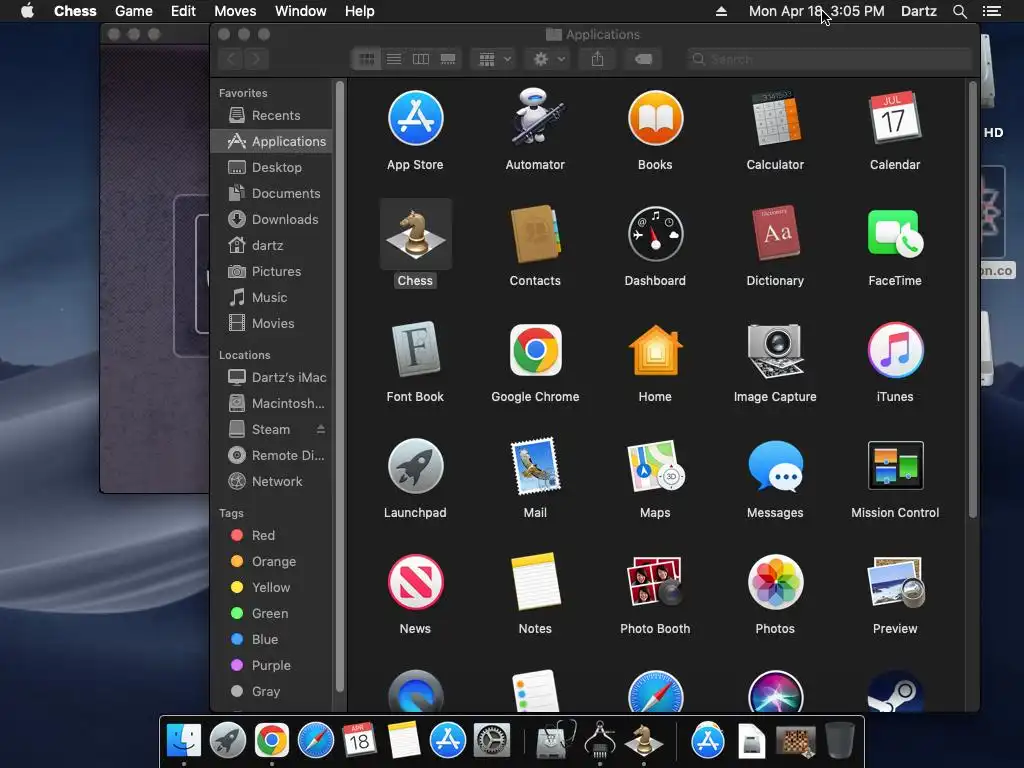Go to Downloads in sidebar

pyautogui.click(x=272, y=219)
